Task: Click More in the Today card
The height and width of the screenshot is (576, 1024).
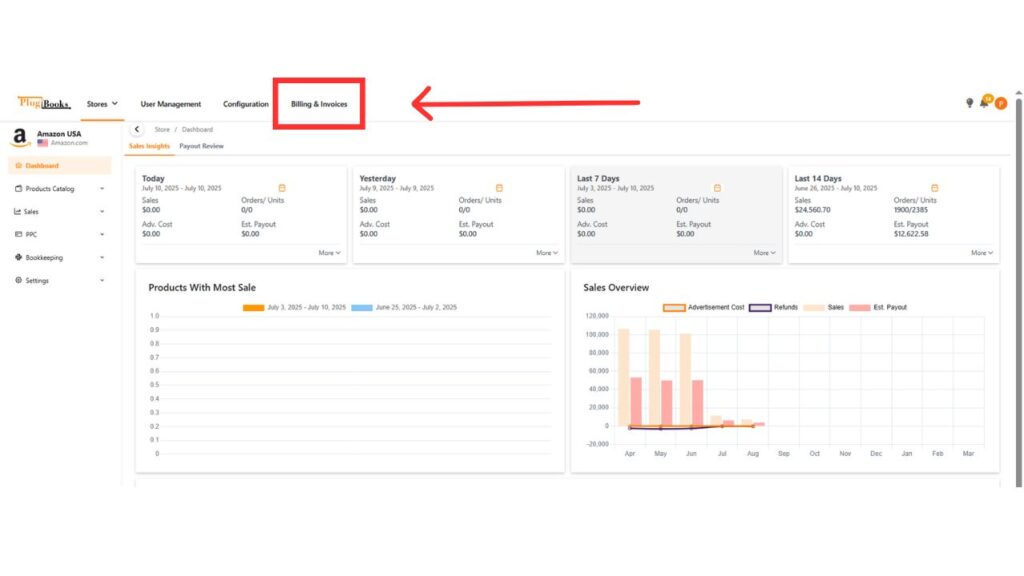Action: coord(329,253)
